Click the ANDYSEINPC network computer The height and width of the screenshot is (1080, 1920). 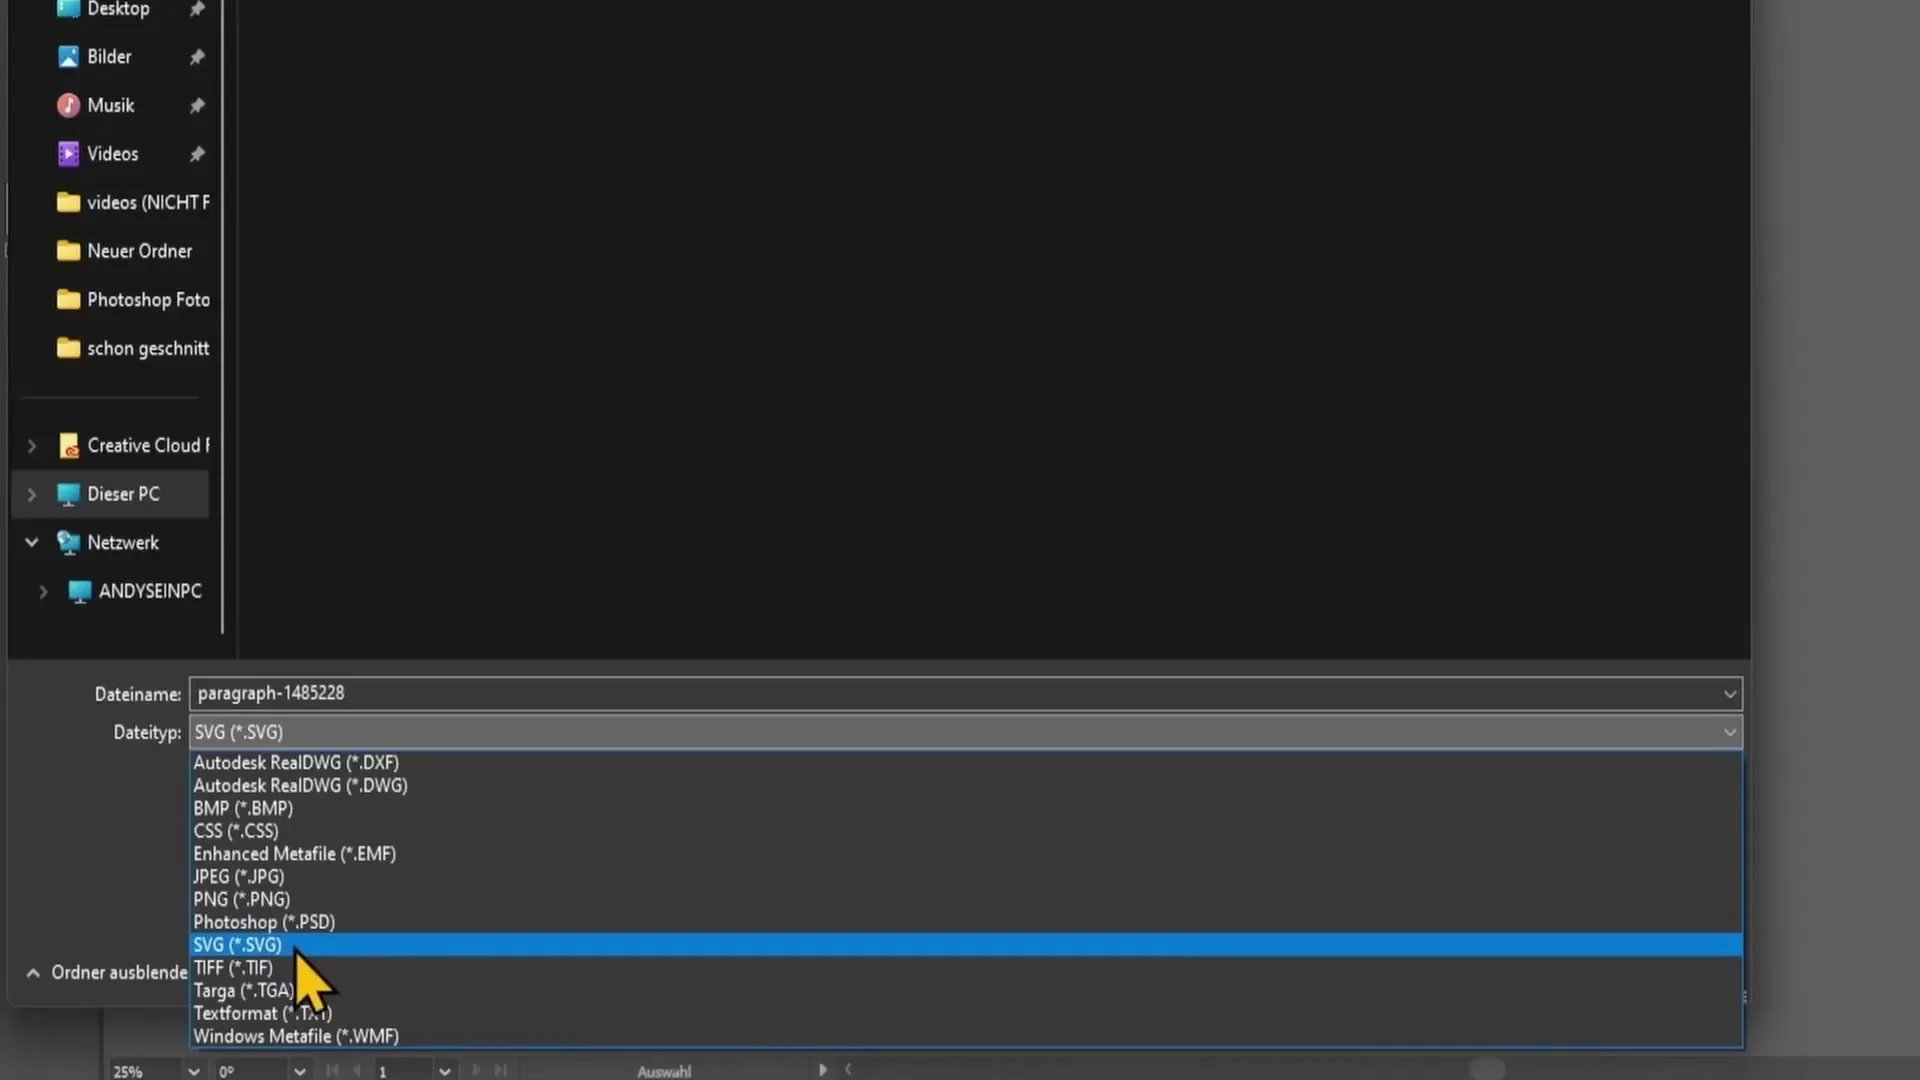point(150,589)
